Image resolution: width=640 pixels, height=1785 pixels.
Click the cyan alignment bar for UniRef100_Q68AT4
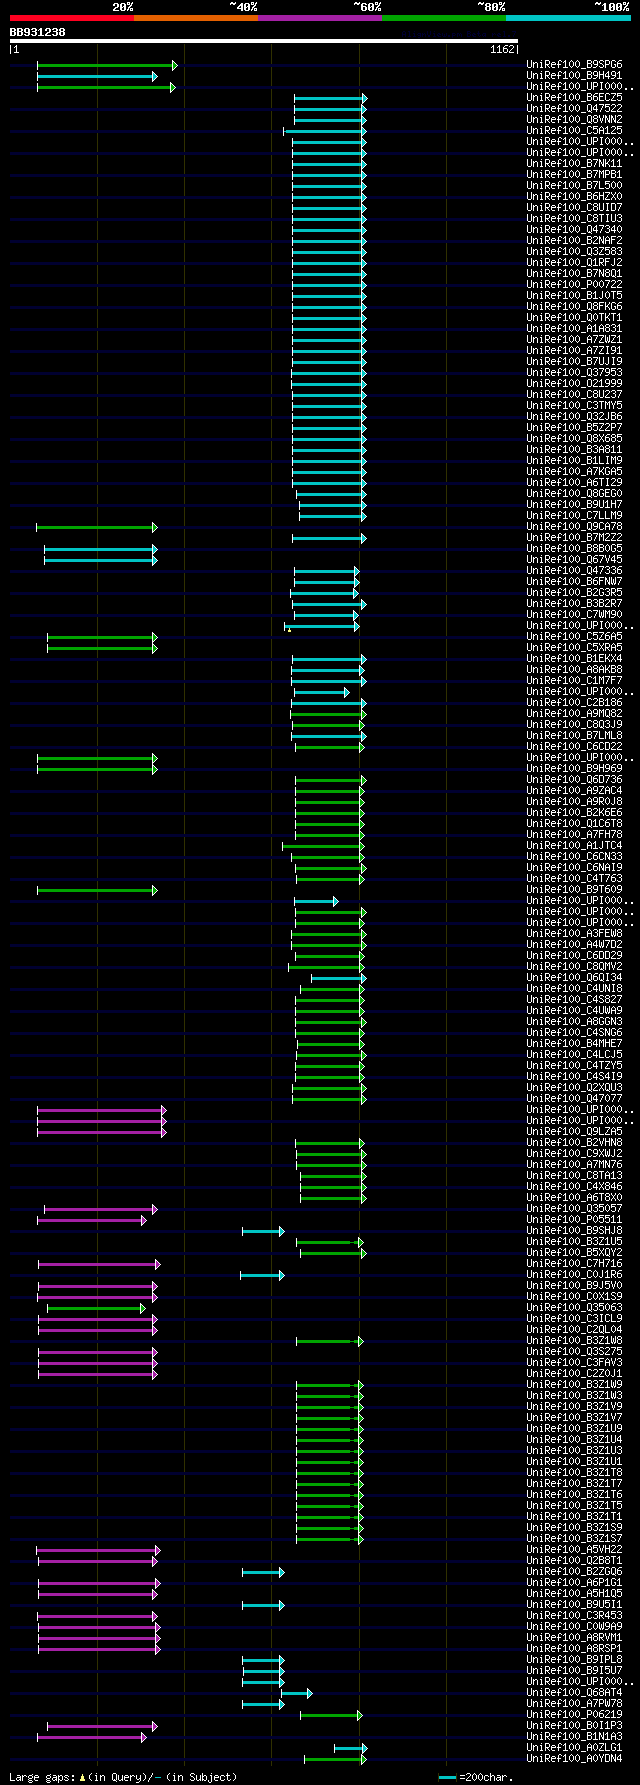coord(297,1693)
